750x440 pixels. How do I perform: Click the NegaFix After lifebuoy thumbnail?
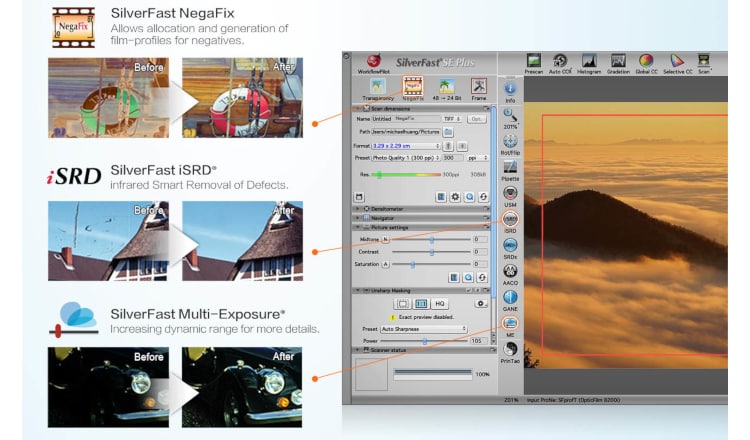[243, 98]
